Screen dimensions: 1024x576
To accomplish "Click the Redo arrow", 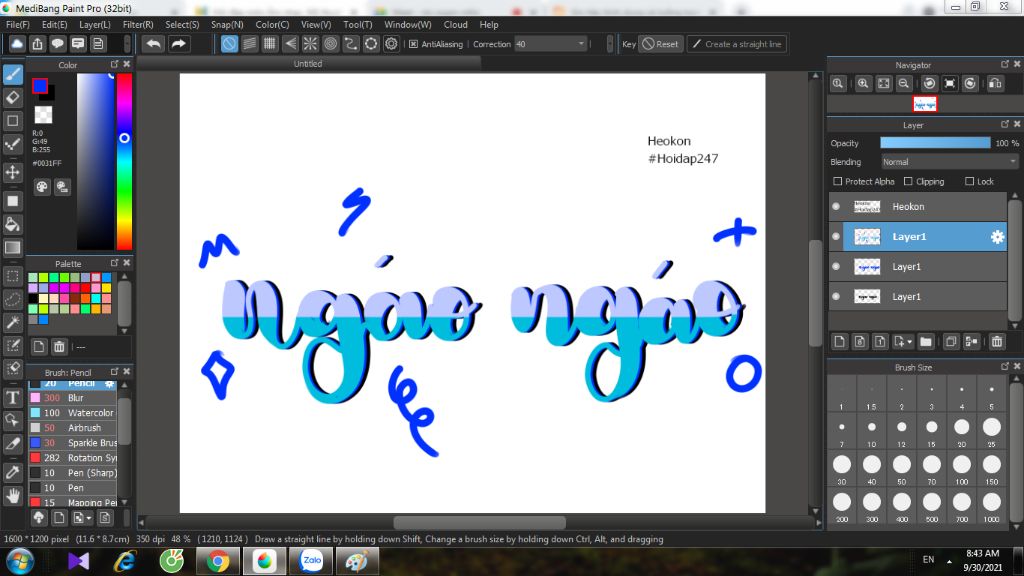I will click(178, 44).
